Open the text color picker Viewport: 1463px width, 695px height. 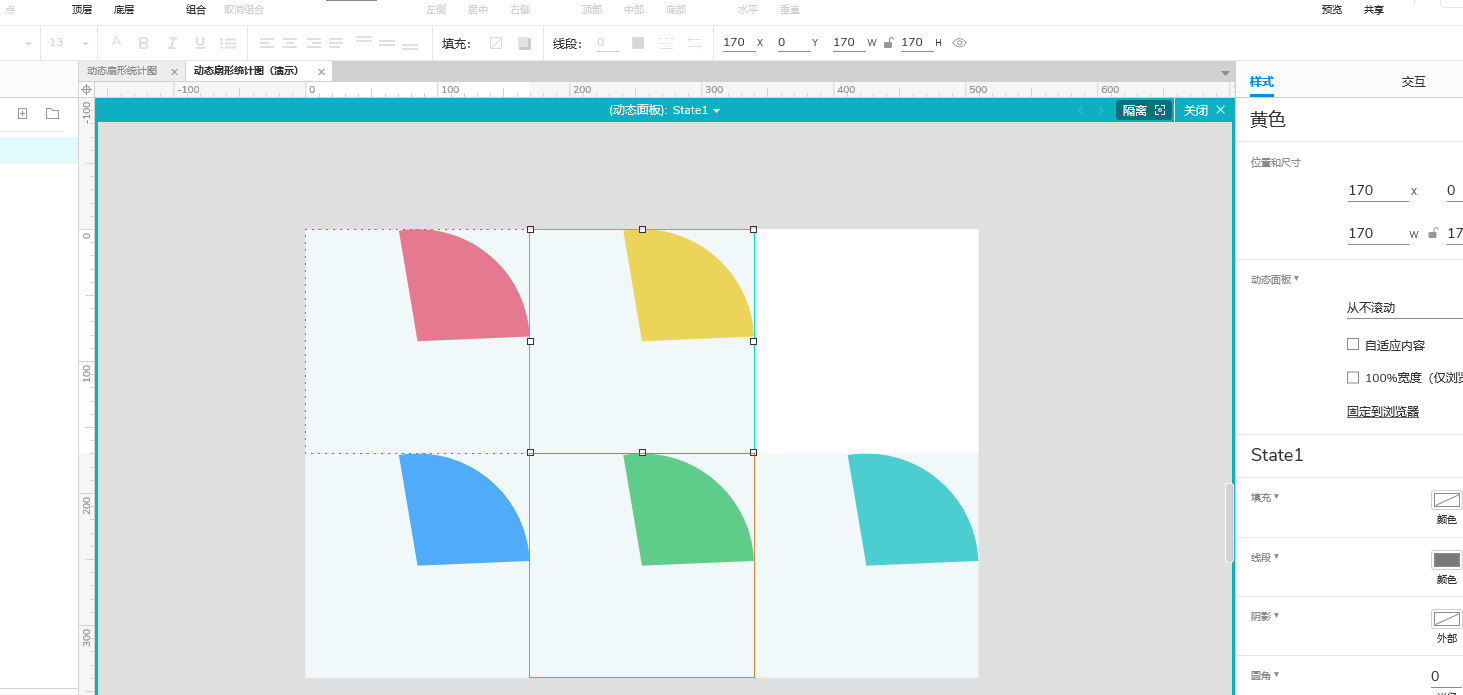[x=116, y=42]
